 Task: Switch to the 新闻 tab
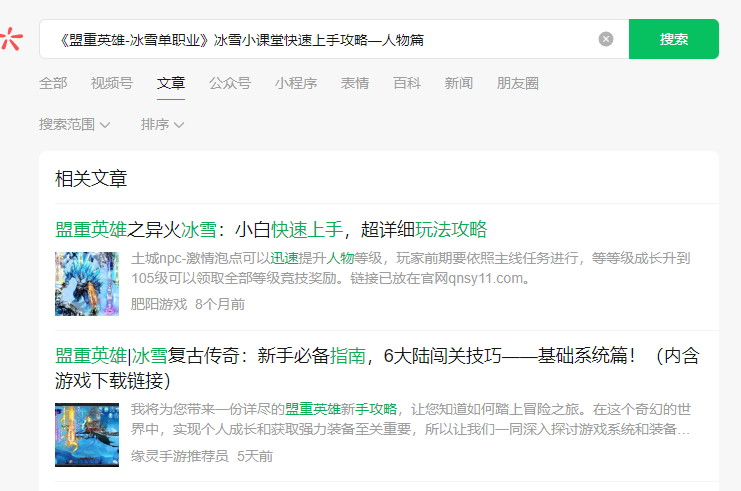(x=458, y=84)
